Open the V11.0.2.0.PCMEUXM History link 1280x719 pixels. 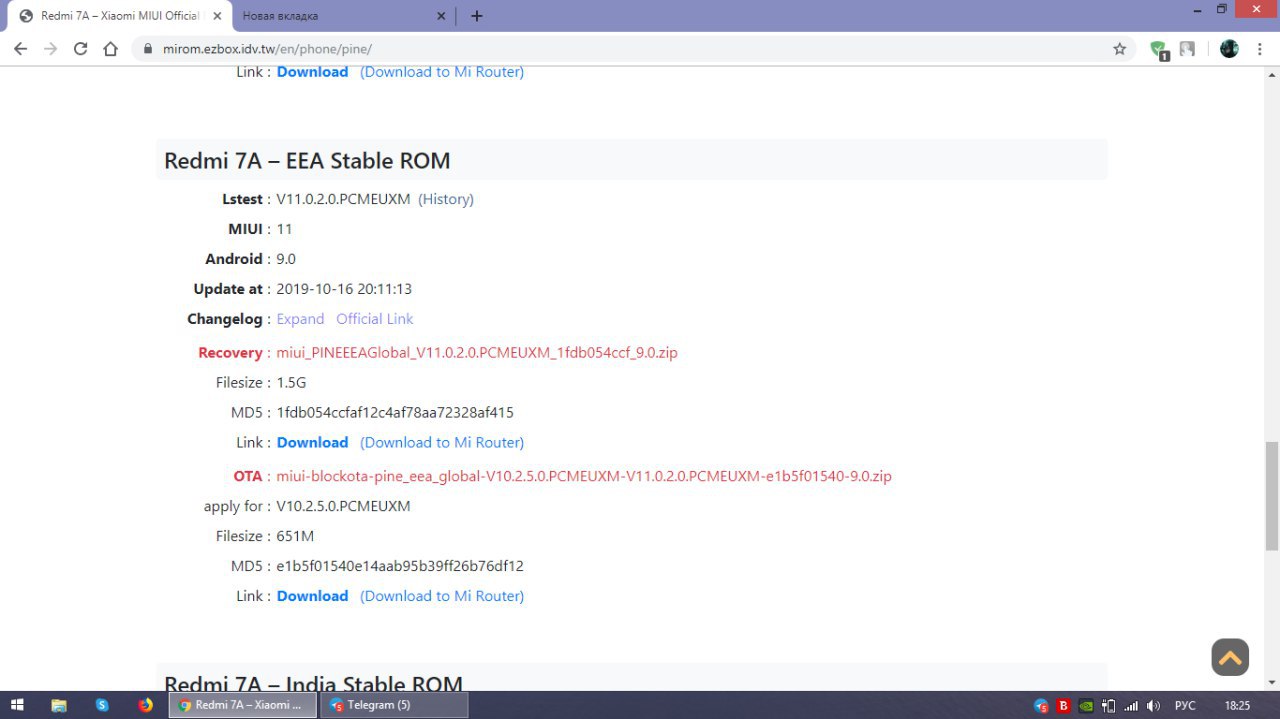446,199
